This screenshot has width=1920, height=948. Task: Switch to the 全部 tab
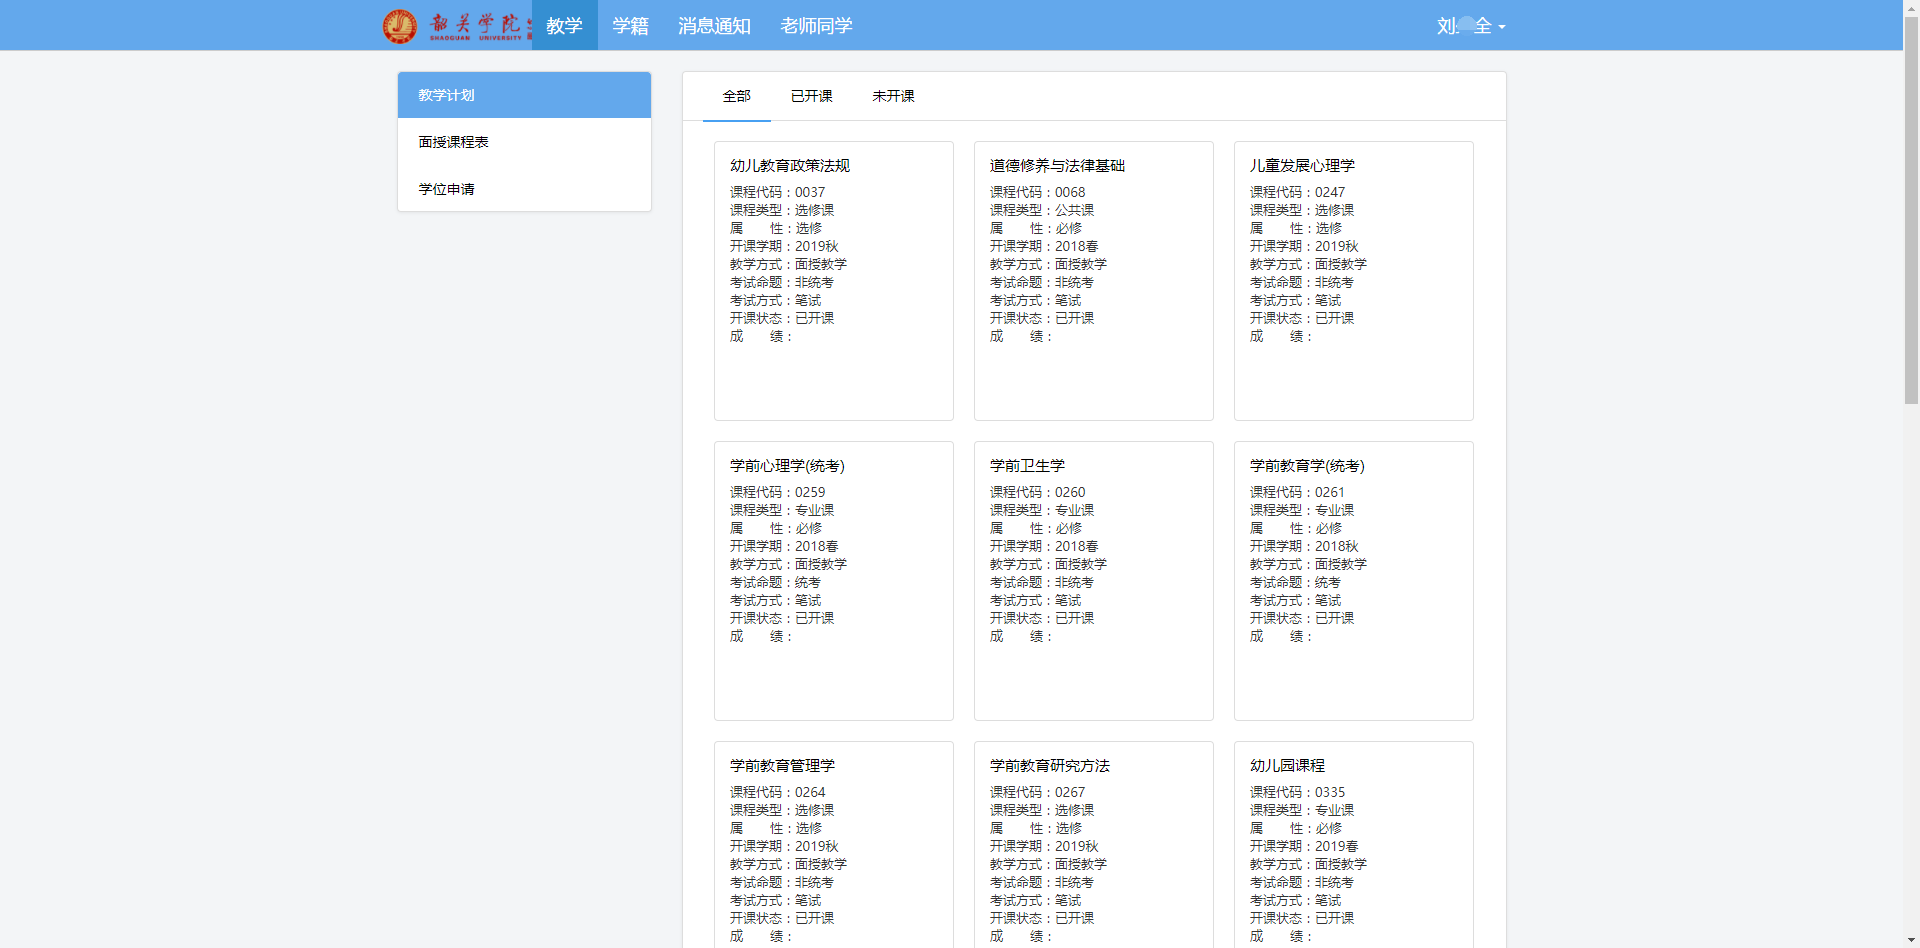point(736,96)
